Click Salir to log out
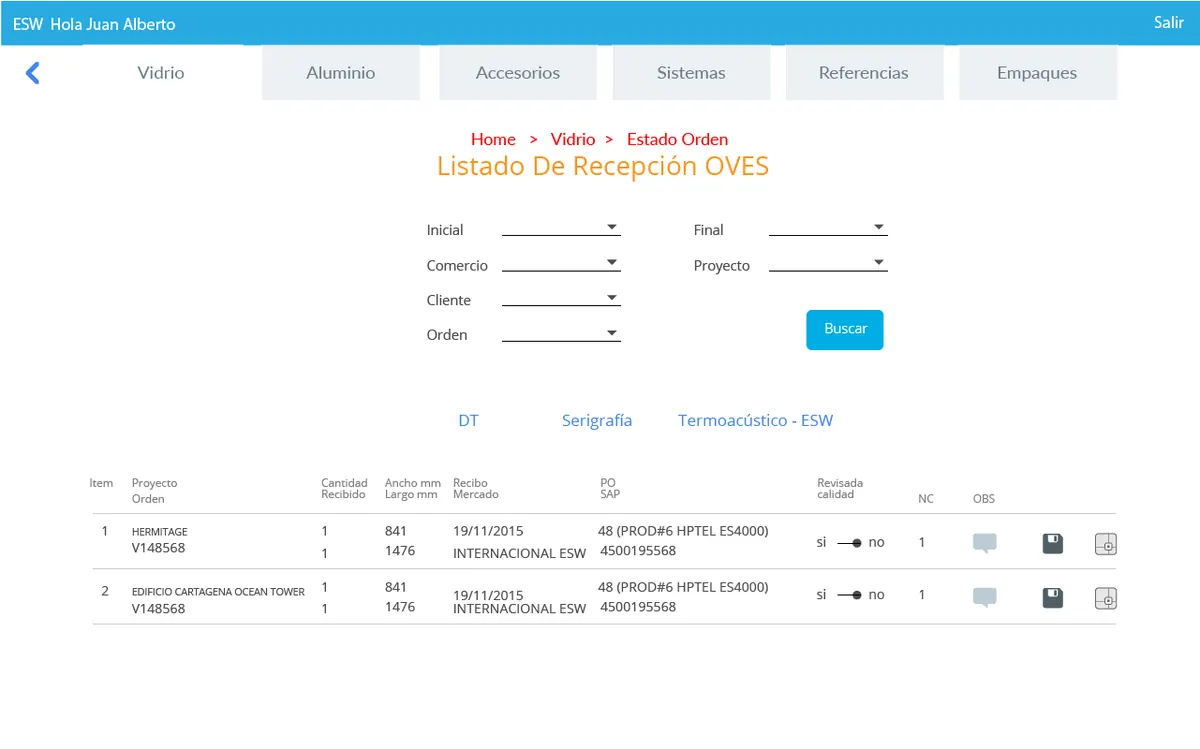This screenshot has width=1200, height=749. 1168,22
